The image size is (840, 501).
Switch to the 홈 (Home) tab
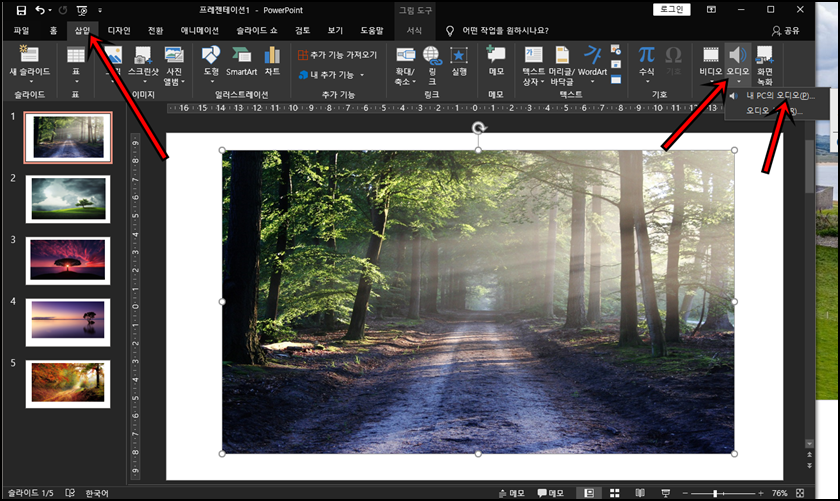click(53, 31)
